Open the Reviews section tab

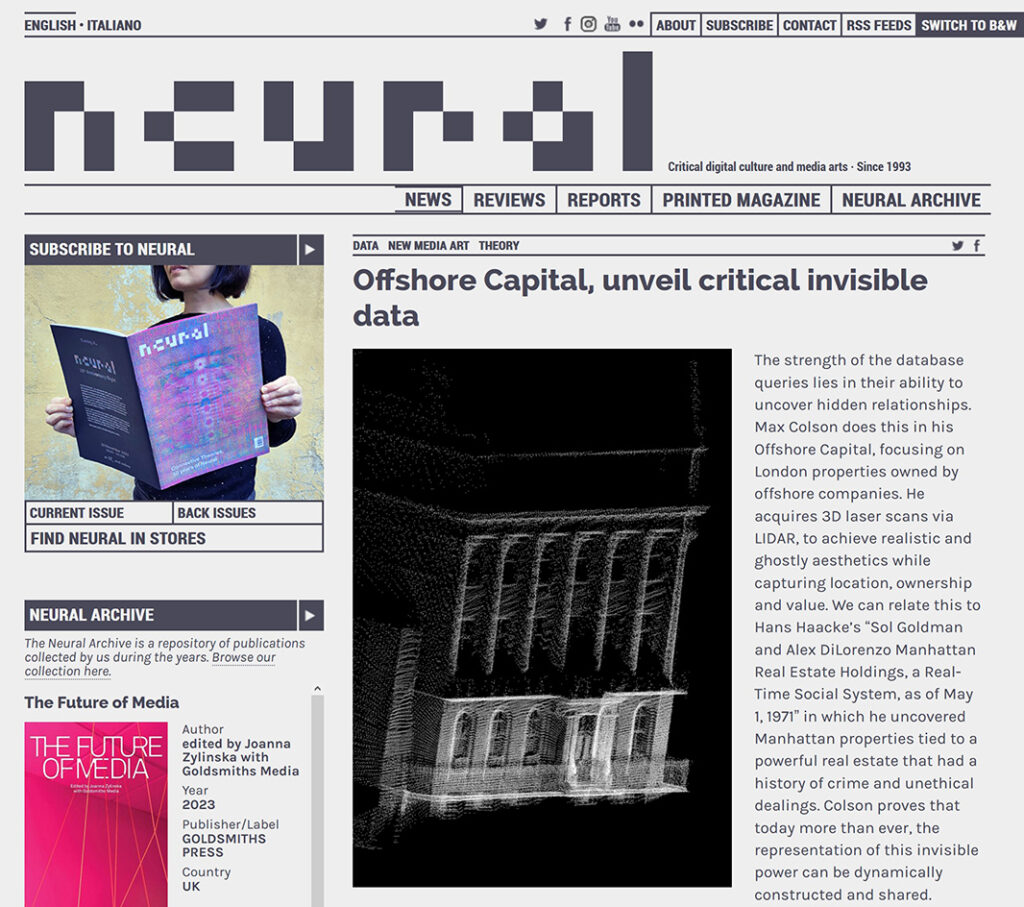pos(509,200)
